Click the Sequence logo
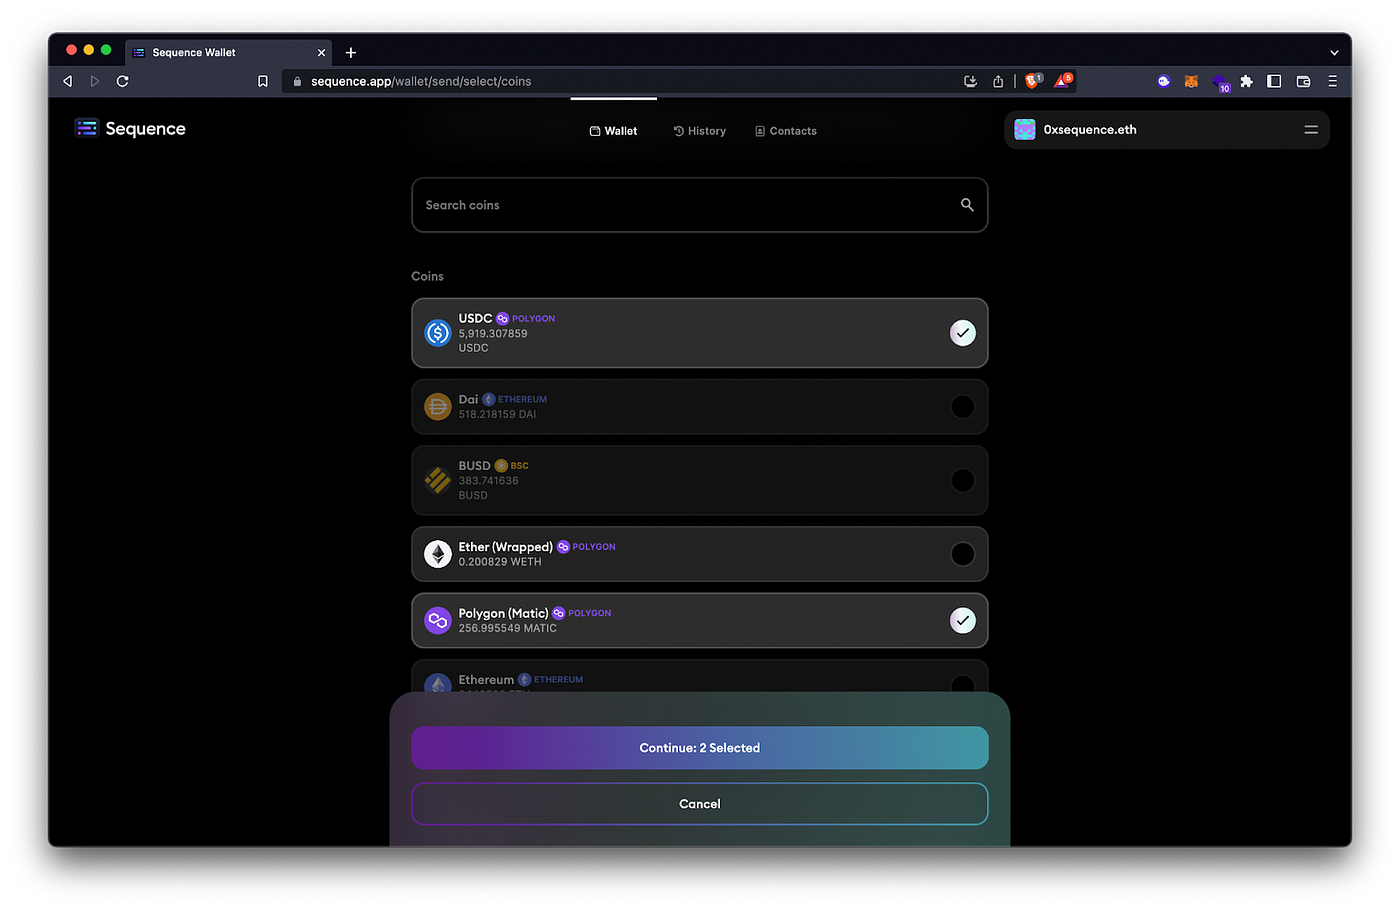This screenshot has width=1400, height=911. pyautogui.click(x=87, y=128)
